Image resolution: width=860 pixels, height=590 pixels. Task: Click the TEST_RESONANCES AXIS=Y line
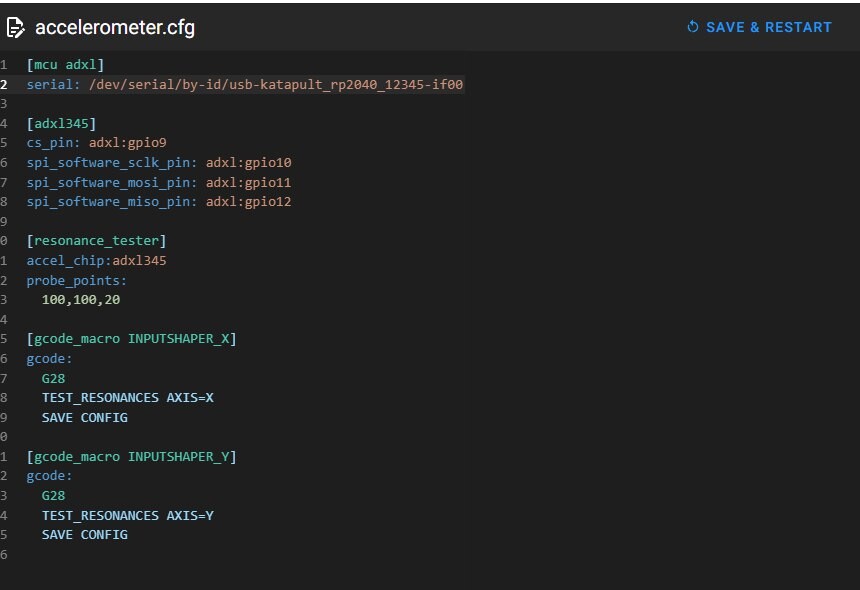128,516
